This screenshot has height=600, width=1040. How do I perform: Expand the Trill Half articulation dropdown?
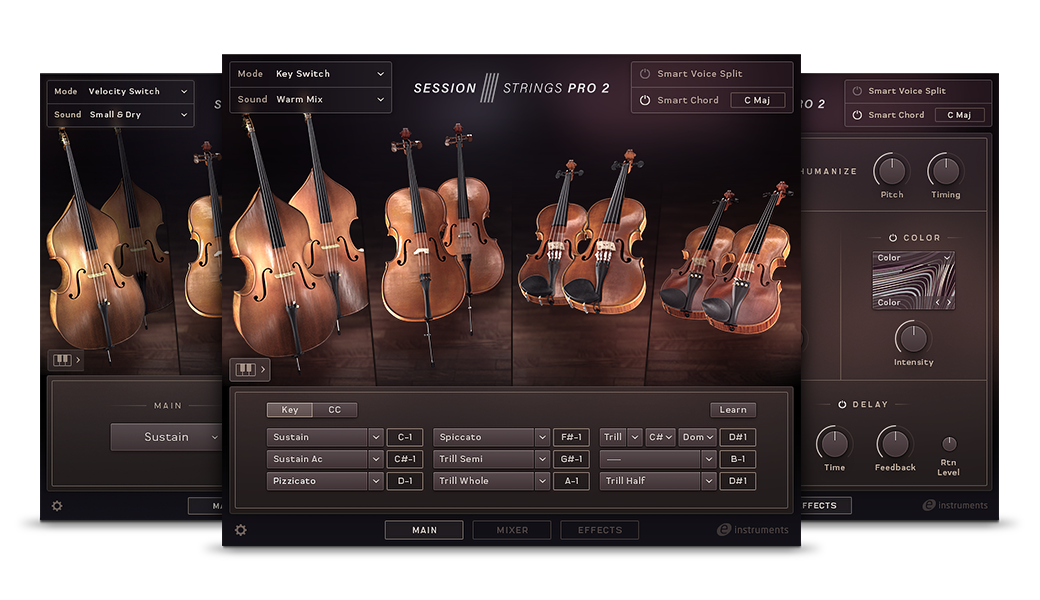point(708,481)
